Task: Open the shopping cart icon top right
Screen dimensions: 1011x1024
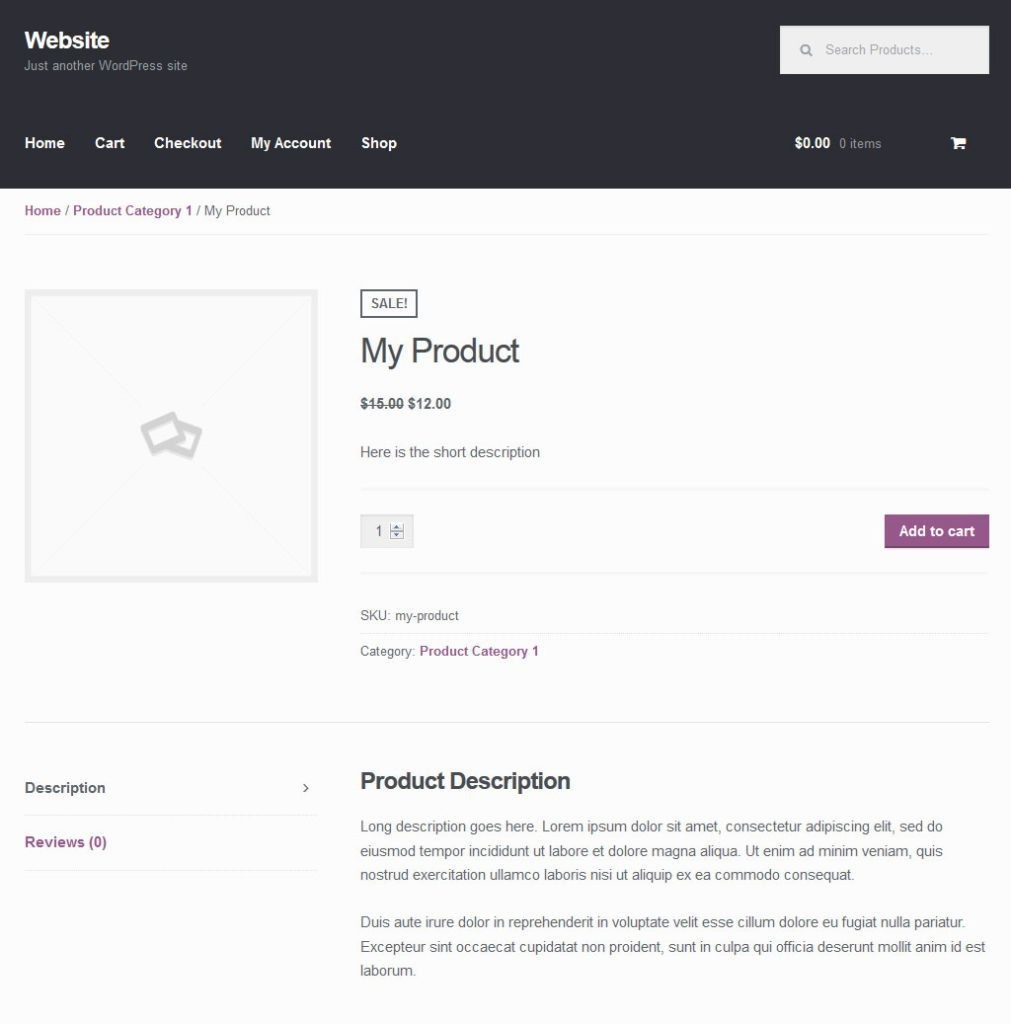Action: click(x=957, y=143)
